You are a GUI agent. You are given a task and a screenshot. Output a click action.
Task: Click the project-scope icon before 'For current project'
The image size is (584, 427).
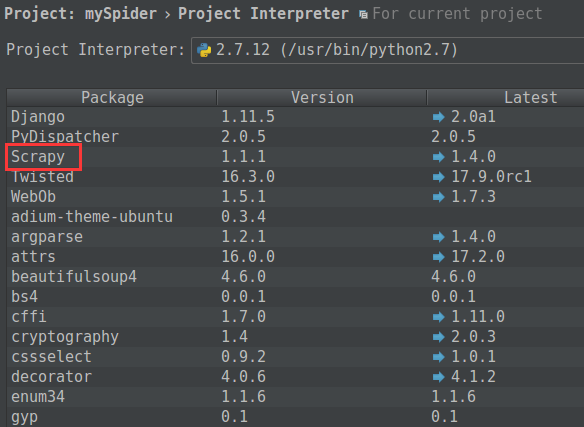(363, 15)
